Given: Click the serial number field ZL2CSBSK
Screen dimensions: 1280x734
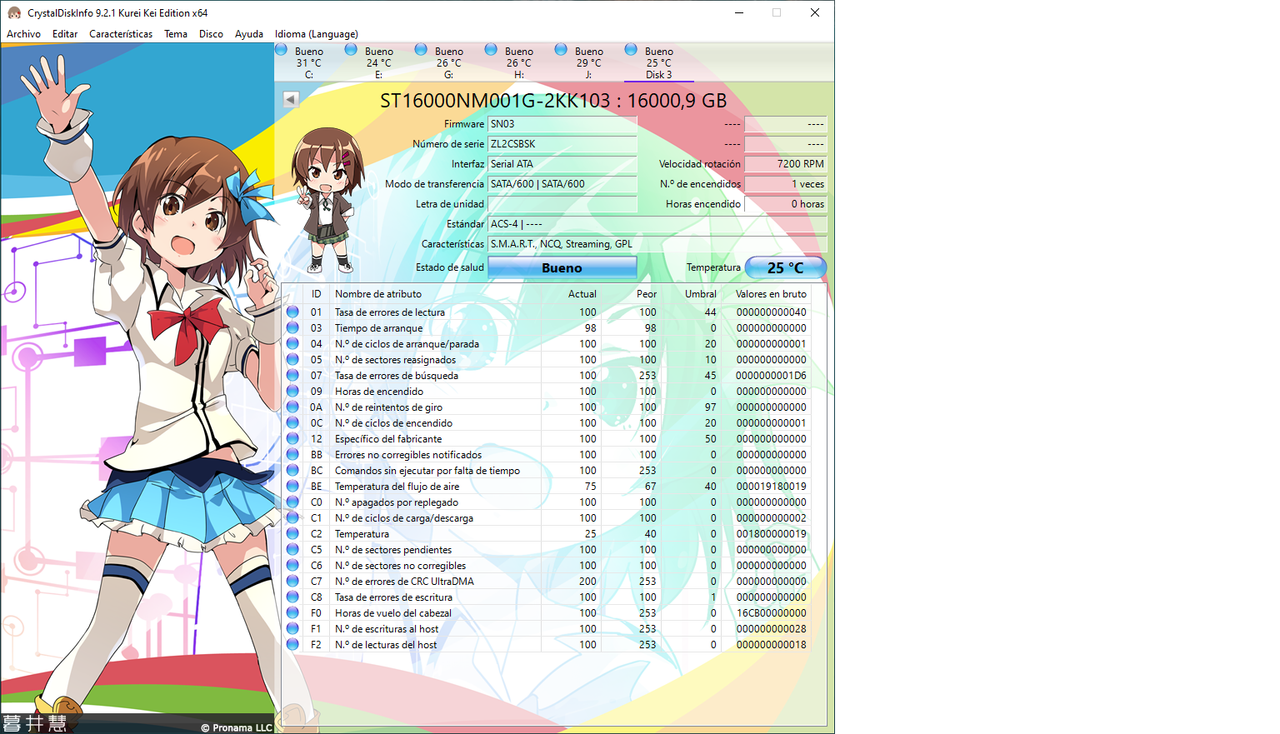Looking at the screenshot, I should pyautogui.click(x=562, y=144).
